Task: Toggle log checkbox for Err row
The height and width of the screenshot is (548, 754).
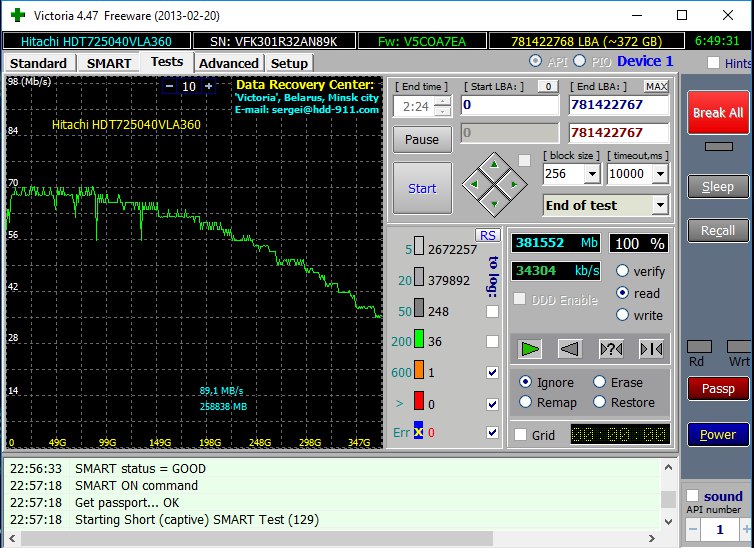Action: 492,432
